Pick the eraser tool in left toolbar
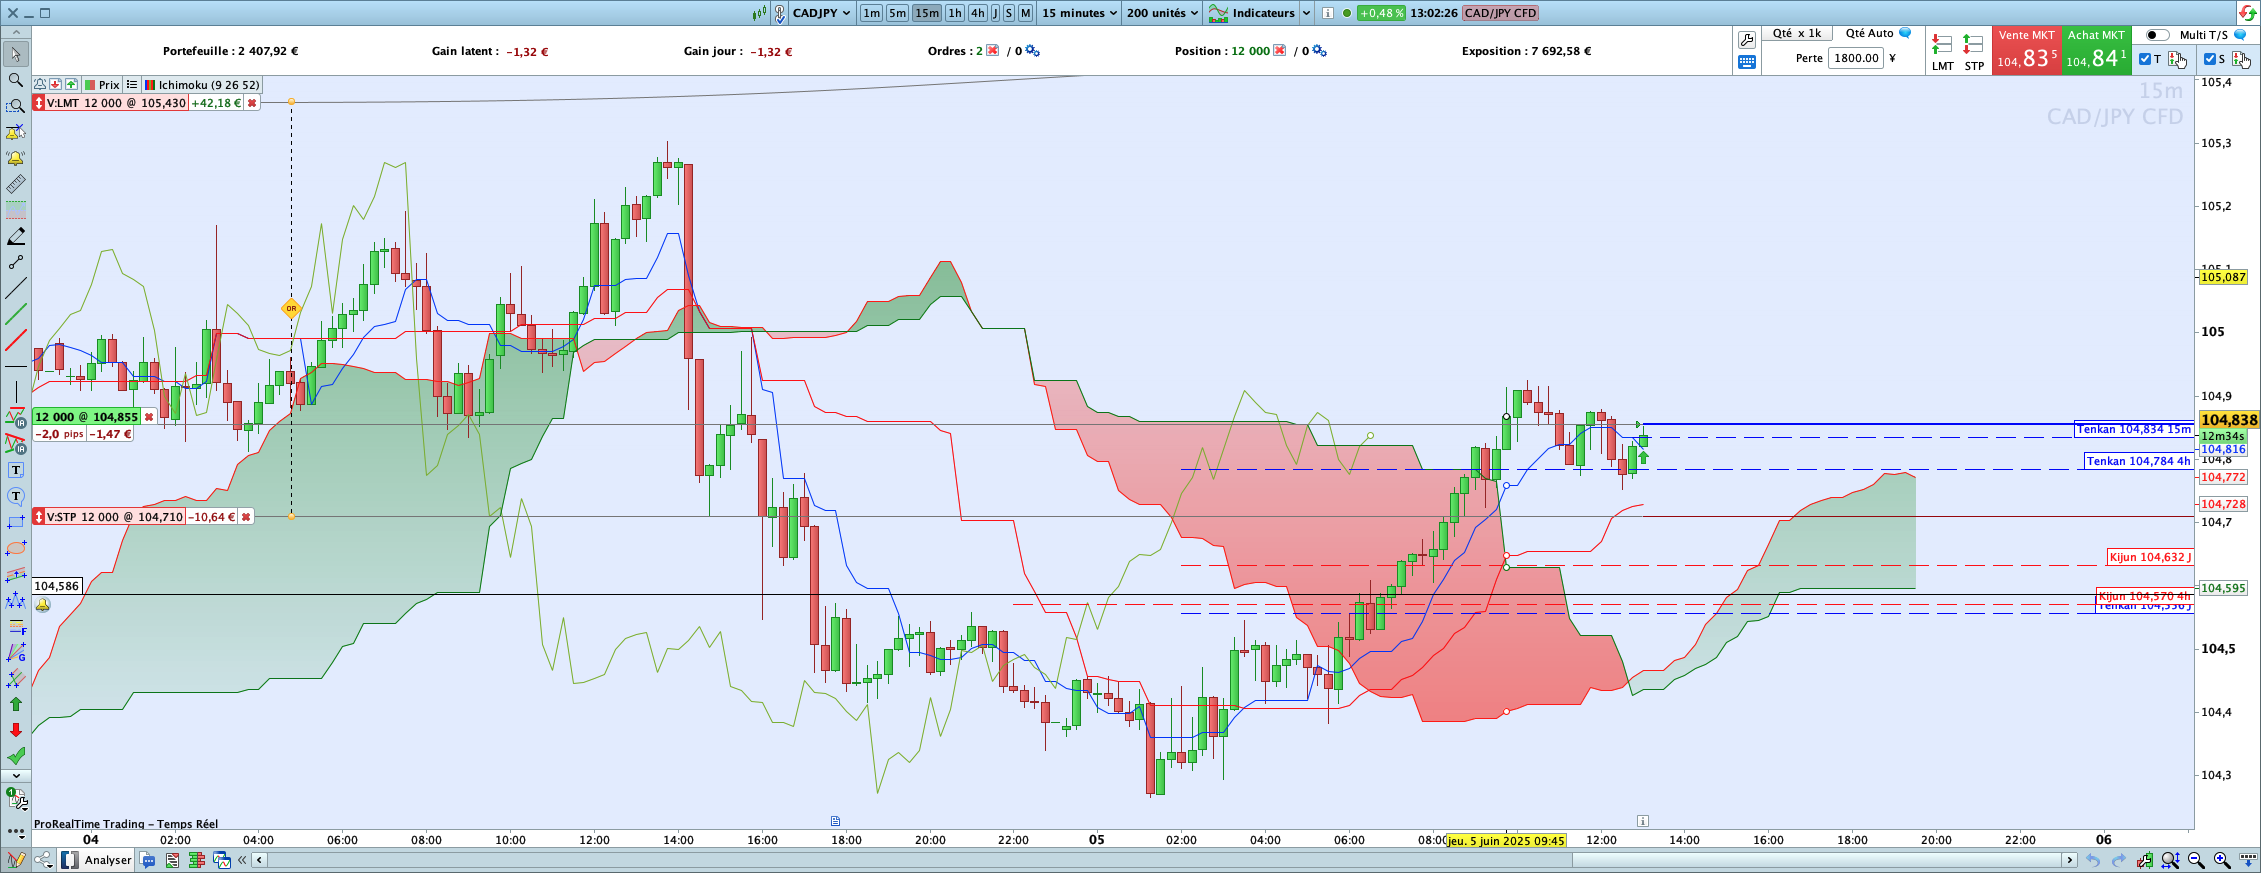The width and height of the screenshot is (2261, 873). (15, 236)
